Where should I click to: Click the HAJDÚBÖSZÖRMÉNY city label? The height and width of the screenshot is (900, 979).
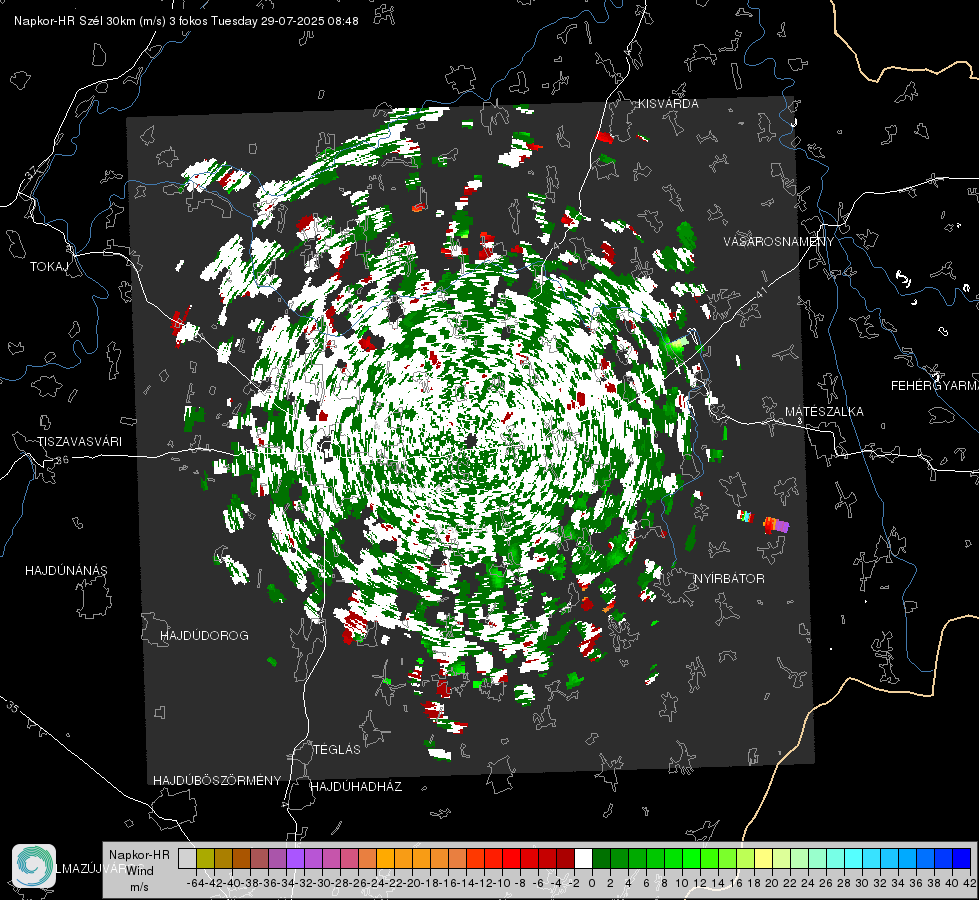217,780
